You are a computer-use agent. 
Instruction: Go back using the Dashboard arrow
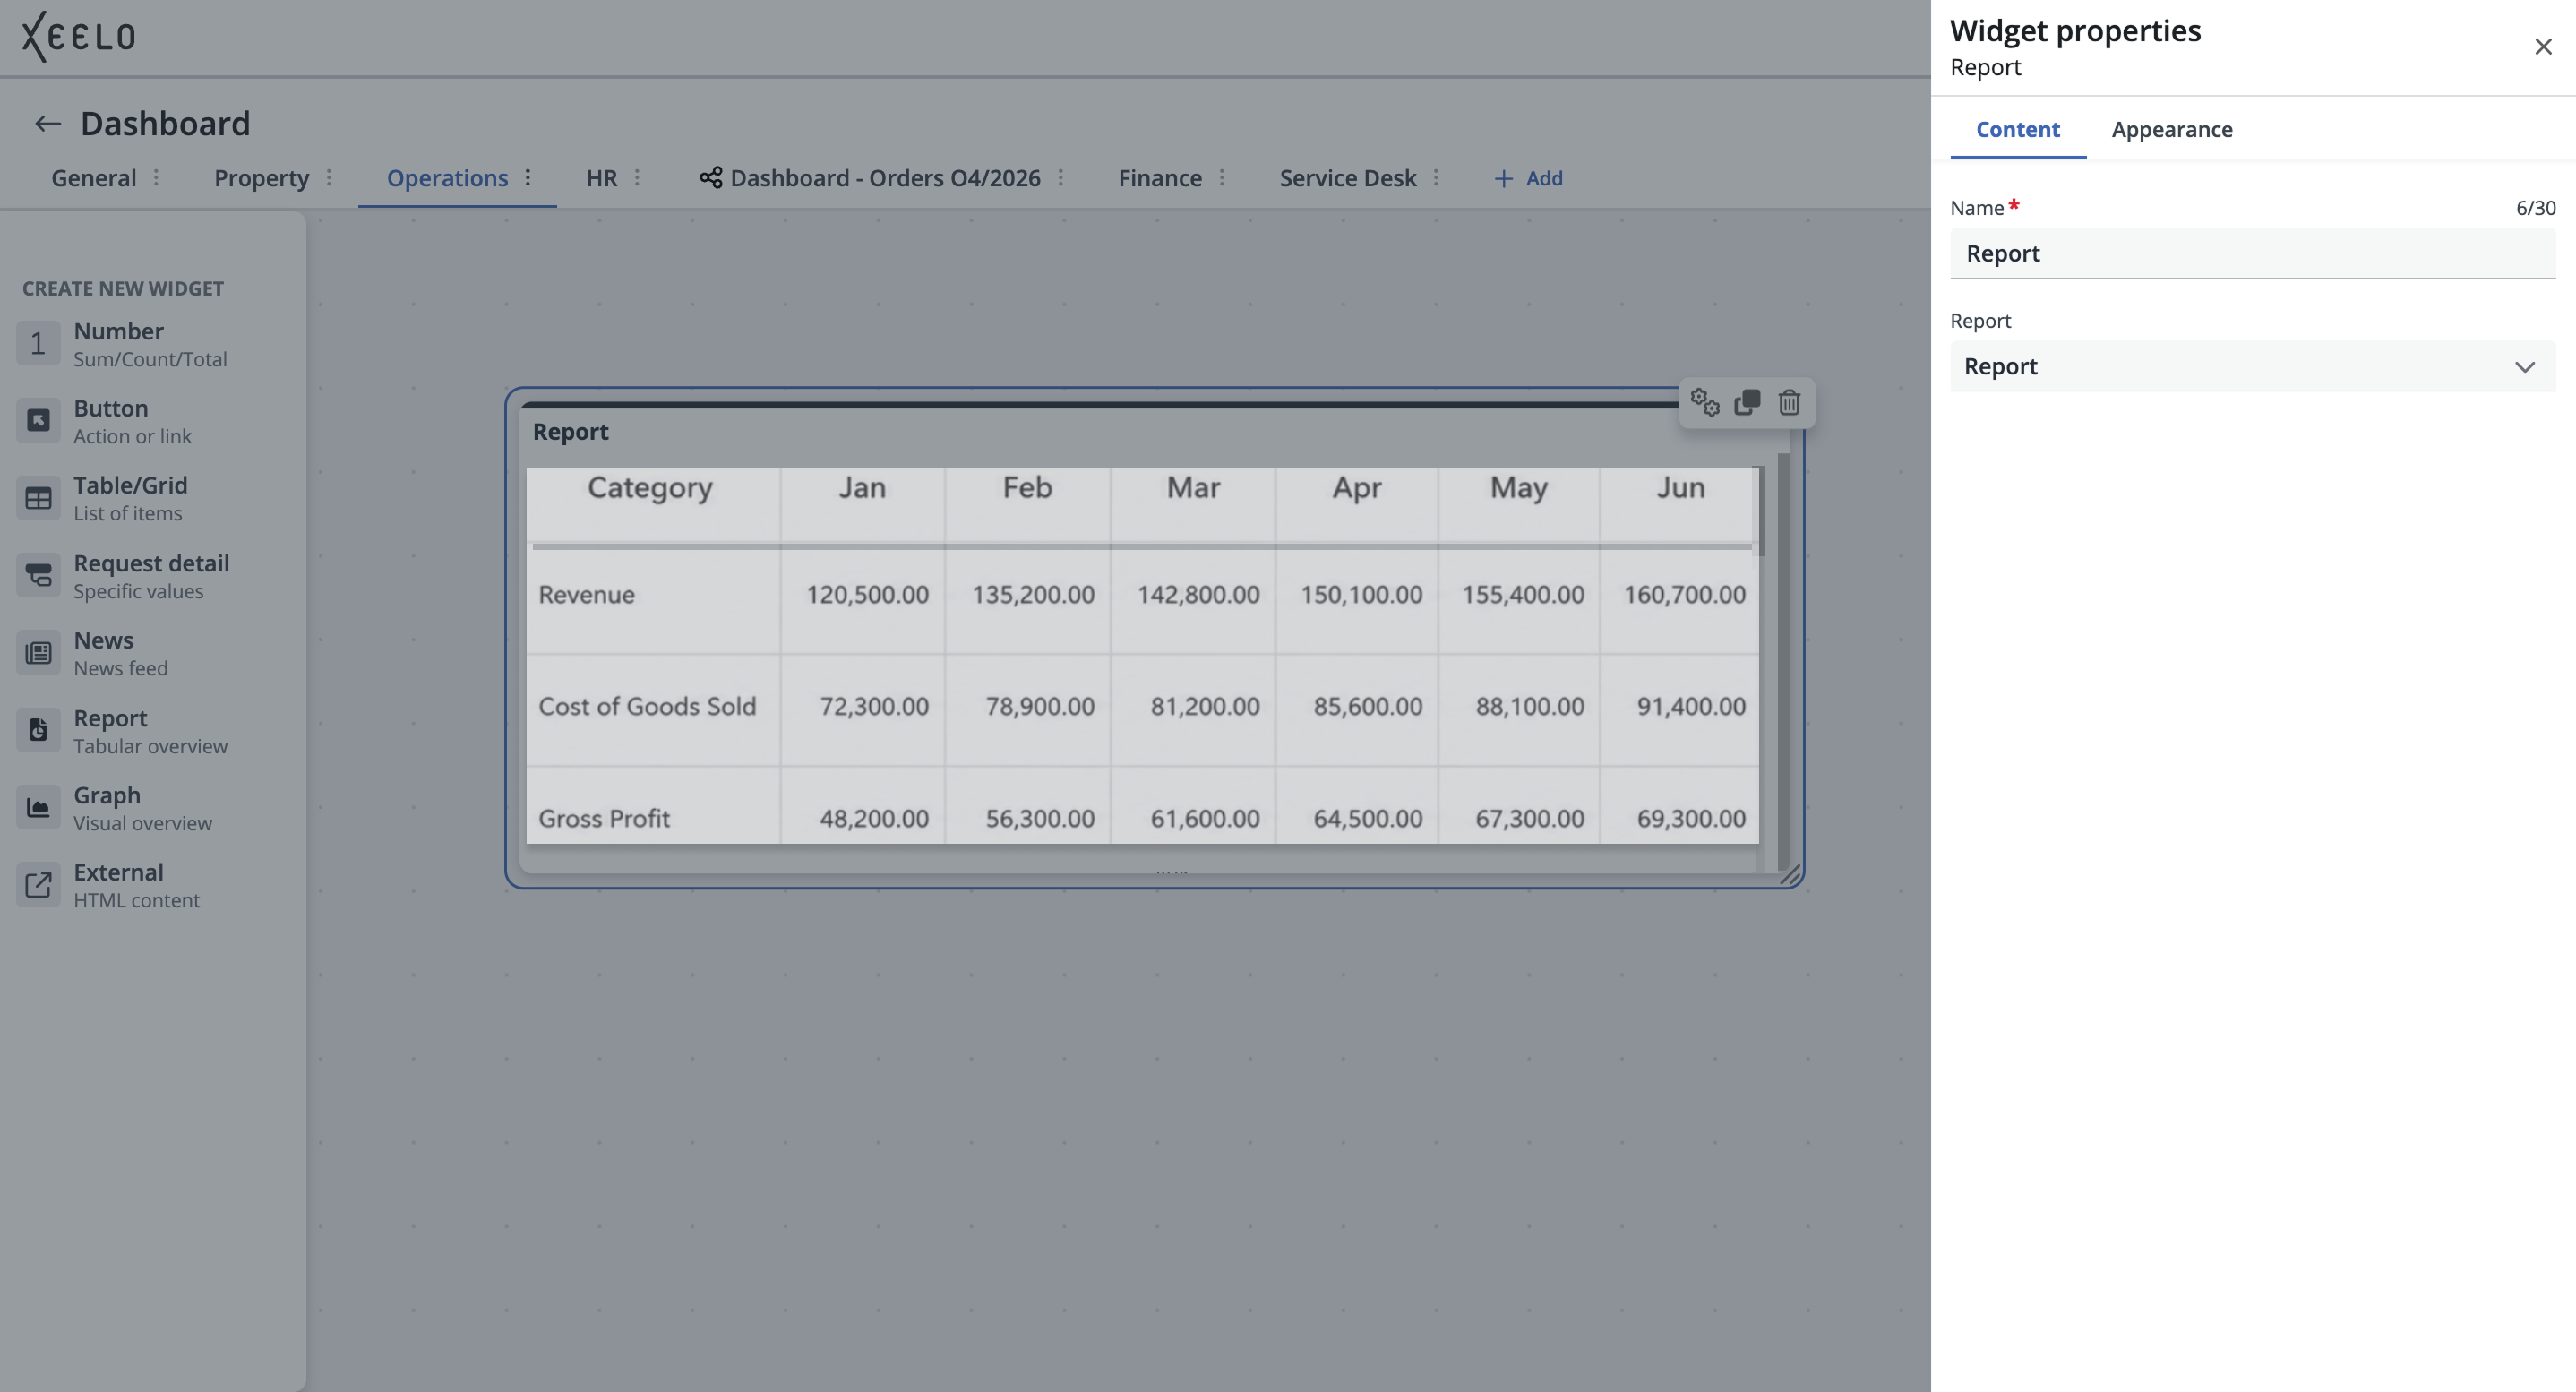(x=47, y=124)
